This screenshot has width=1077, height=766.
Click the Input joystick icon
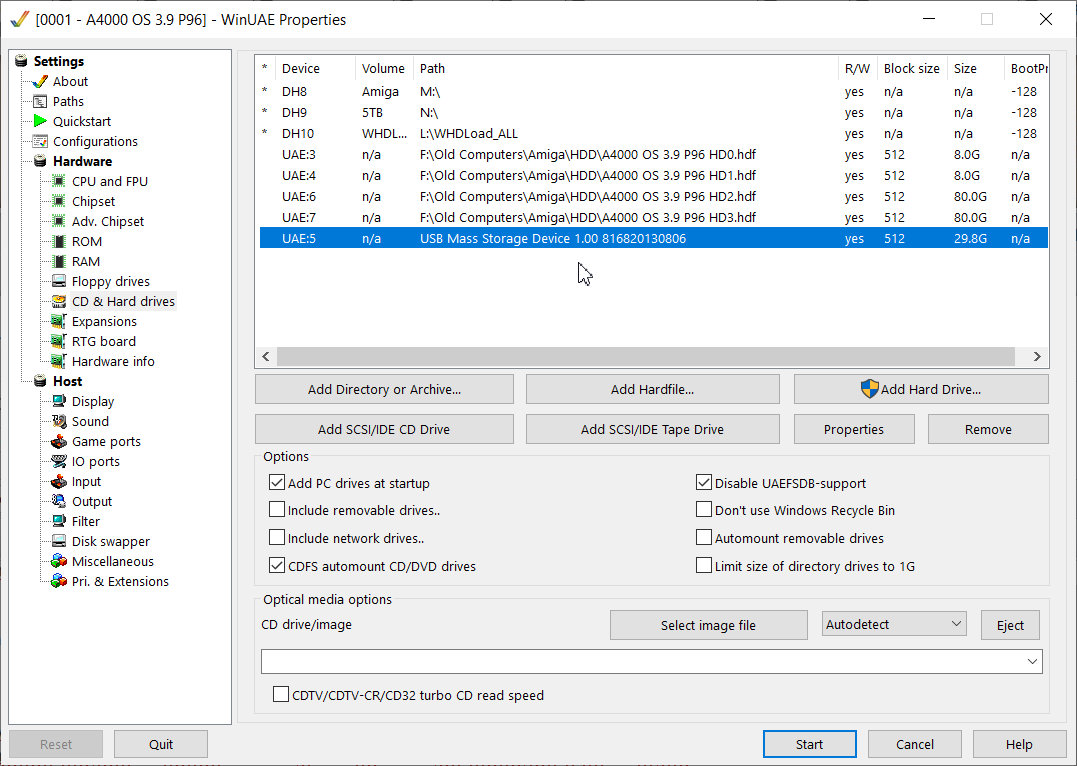(x=59, y=482)
